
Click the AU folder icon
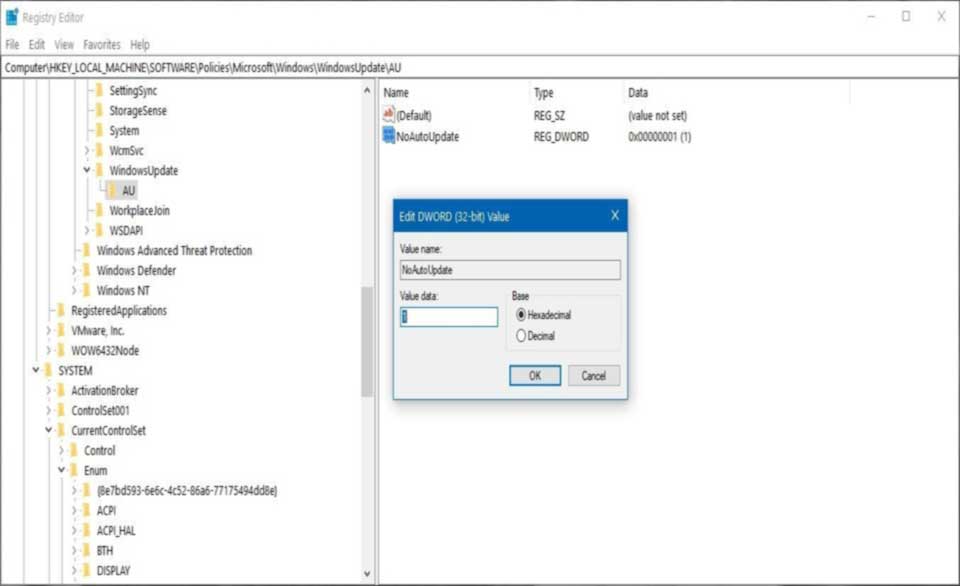pyautogui.click(x=113, y=190)
